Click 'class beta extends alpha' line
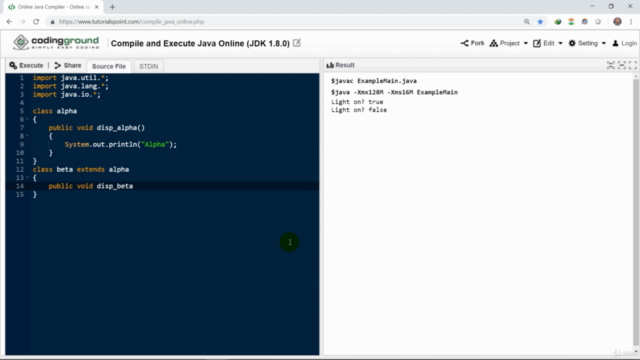Image resolution: width=640 pixels, height=360 pixels. click(81, 169)
